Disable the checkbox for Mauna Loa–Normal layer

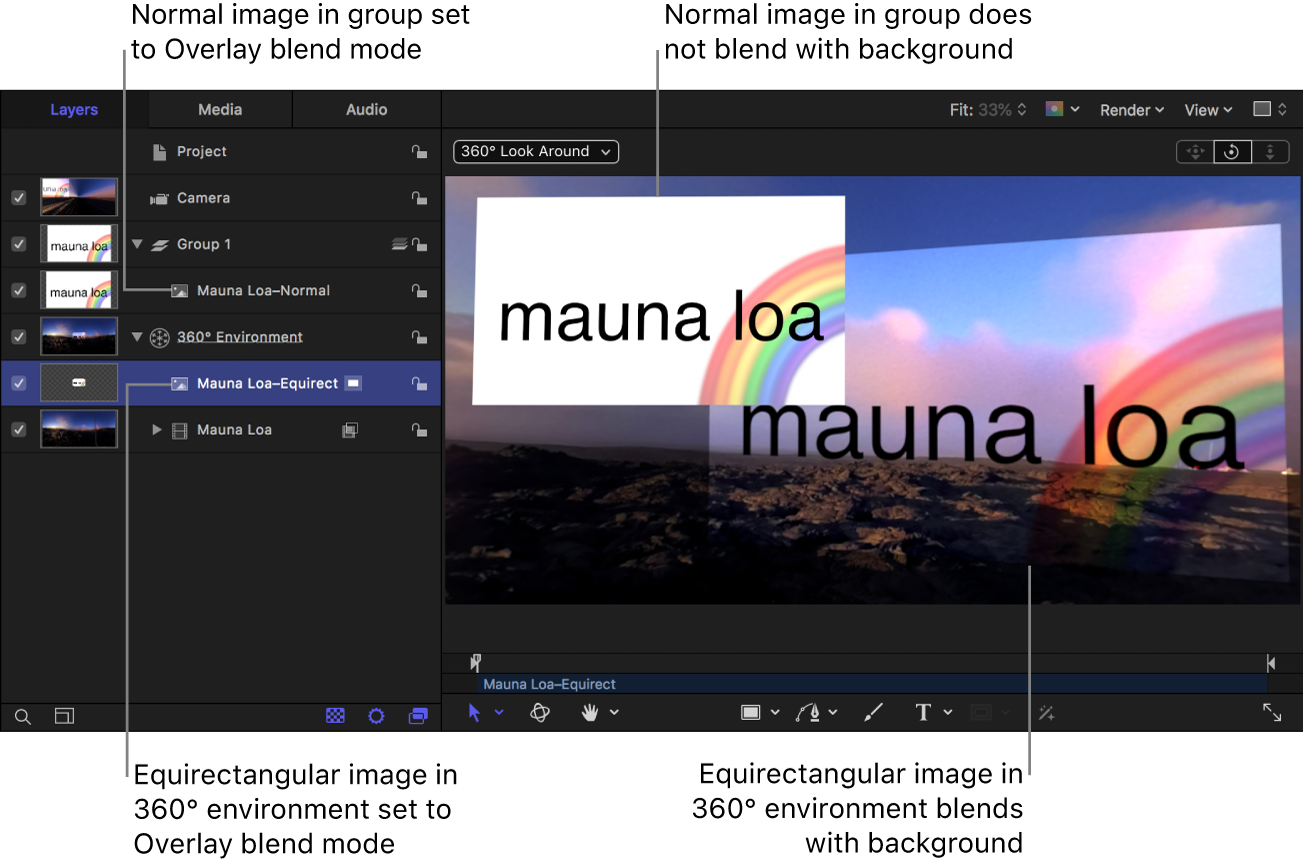(18, 290)
